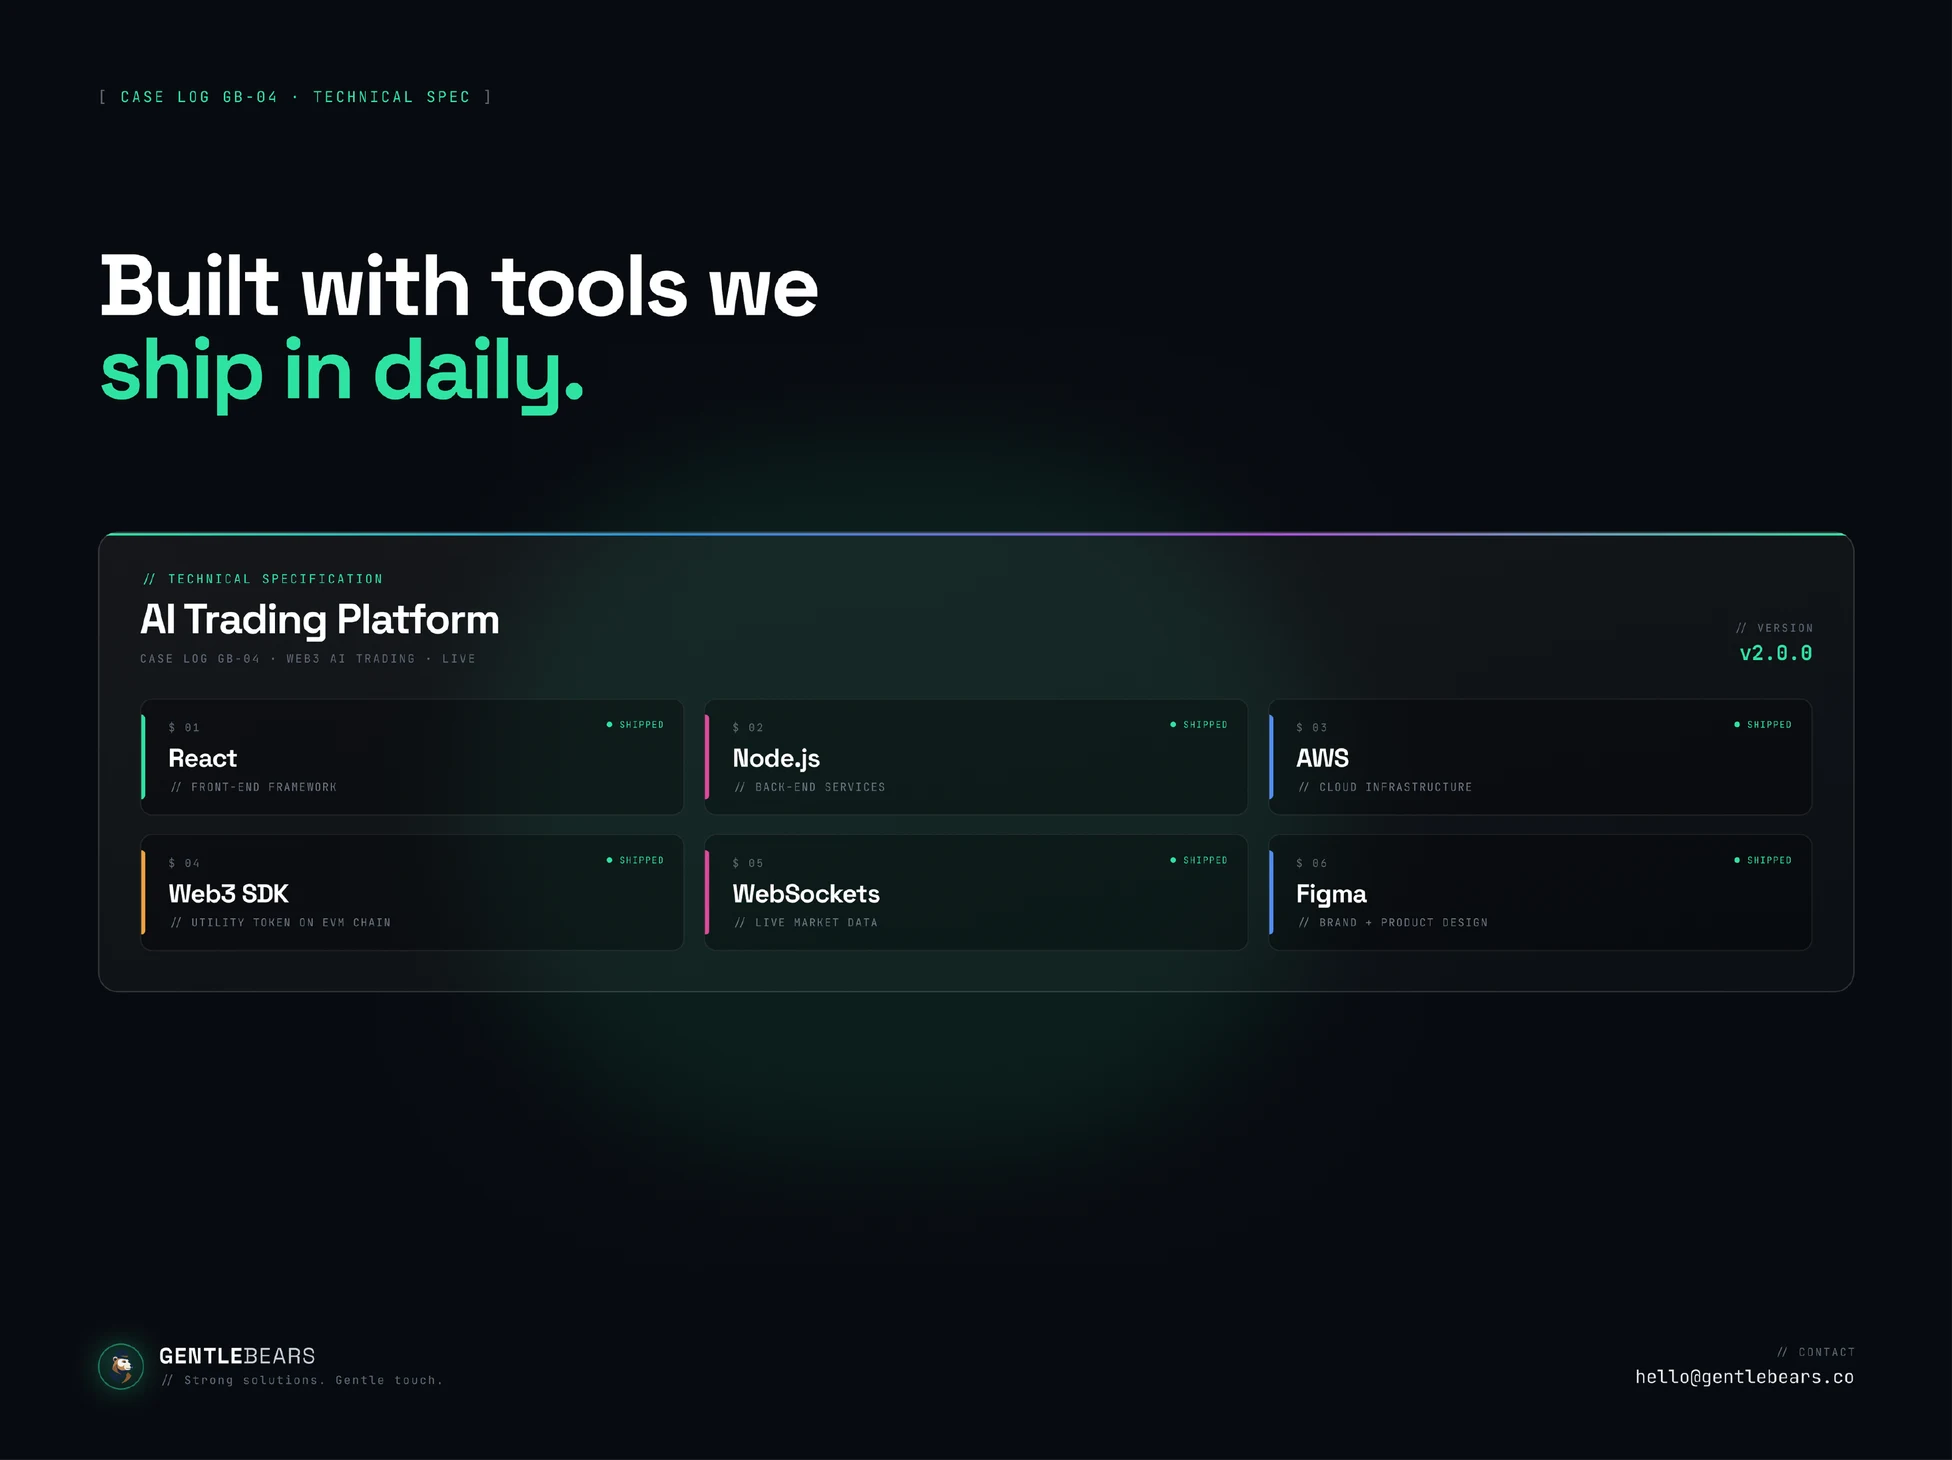Click the '$ 06' index label
Viewport: 1952px width, 1460px height.
coord(1312,863)
